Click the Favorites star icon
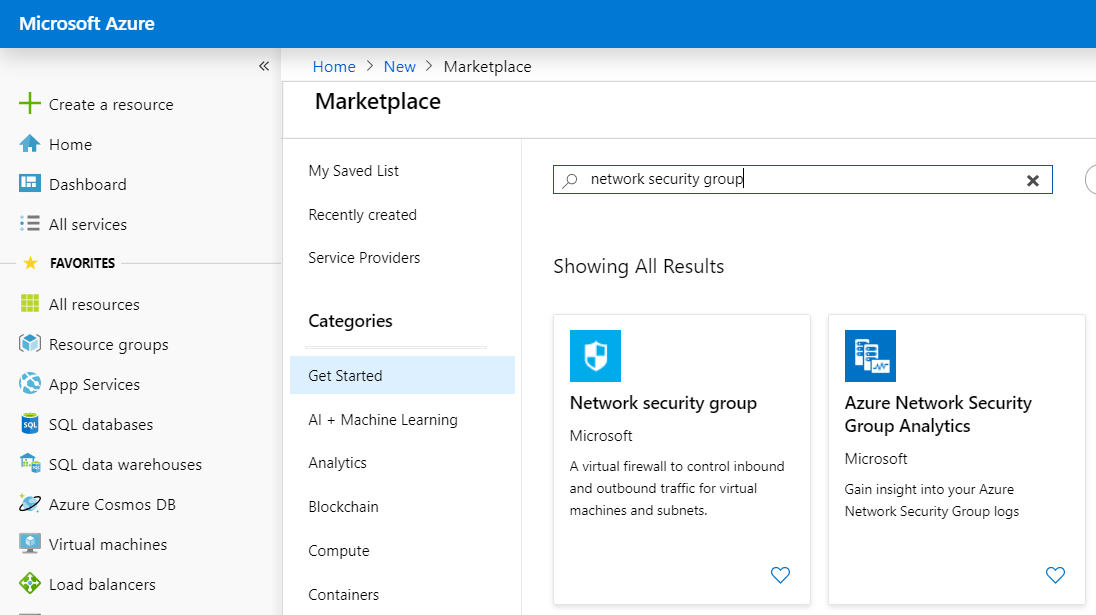The width and height of the screenshot is (1096, 615). tap(30, 263)
